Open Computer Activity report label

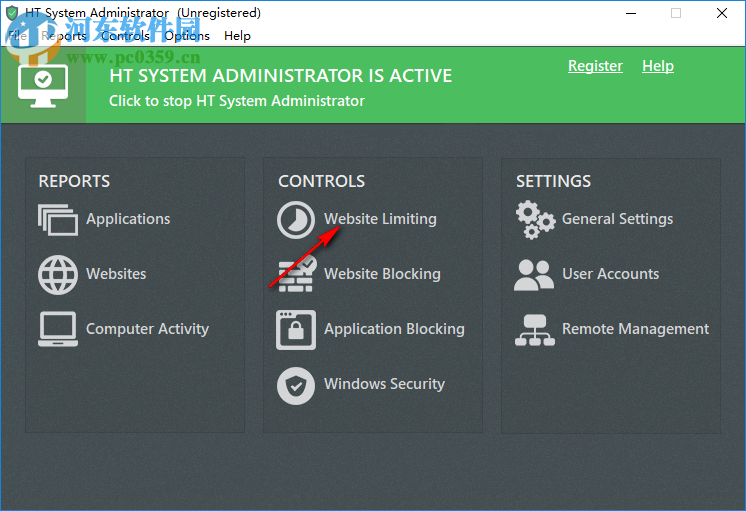[x=147, y=329]
